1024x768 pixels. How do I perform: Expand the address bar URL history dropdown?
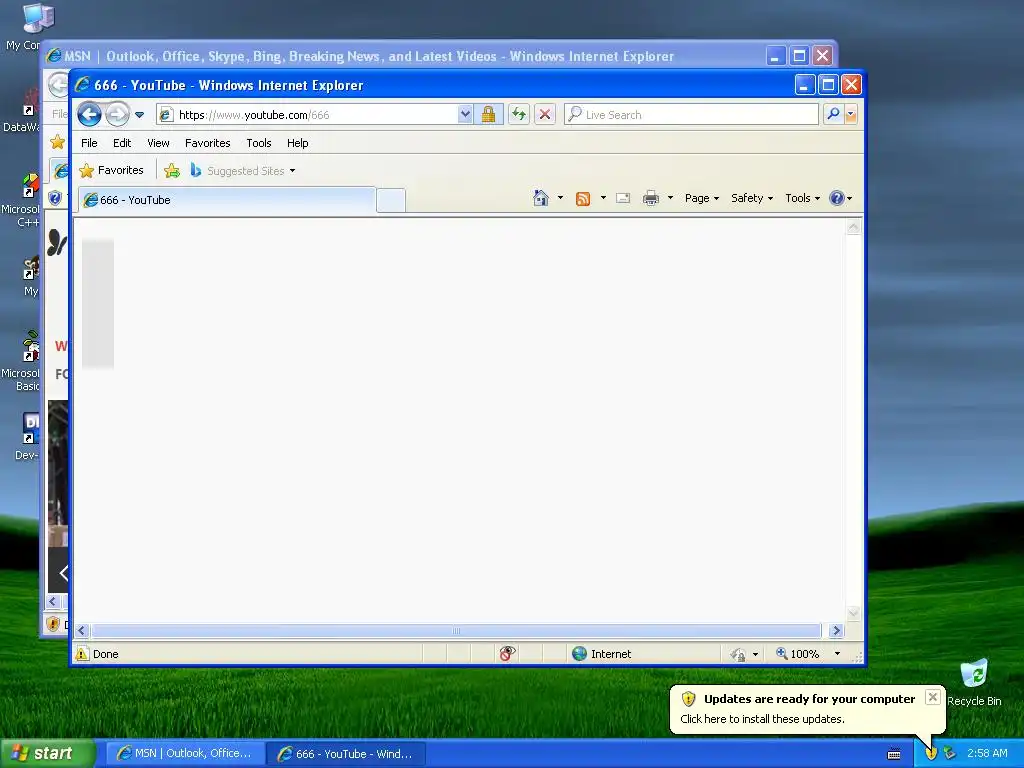tap(464, 114)
